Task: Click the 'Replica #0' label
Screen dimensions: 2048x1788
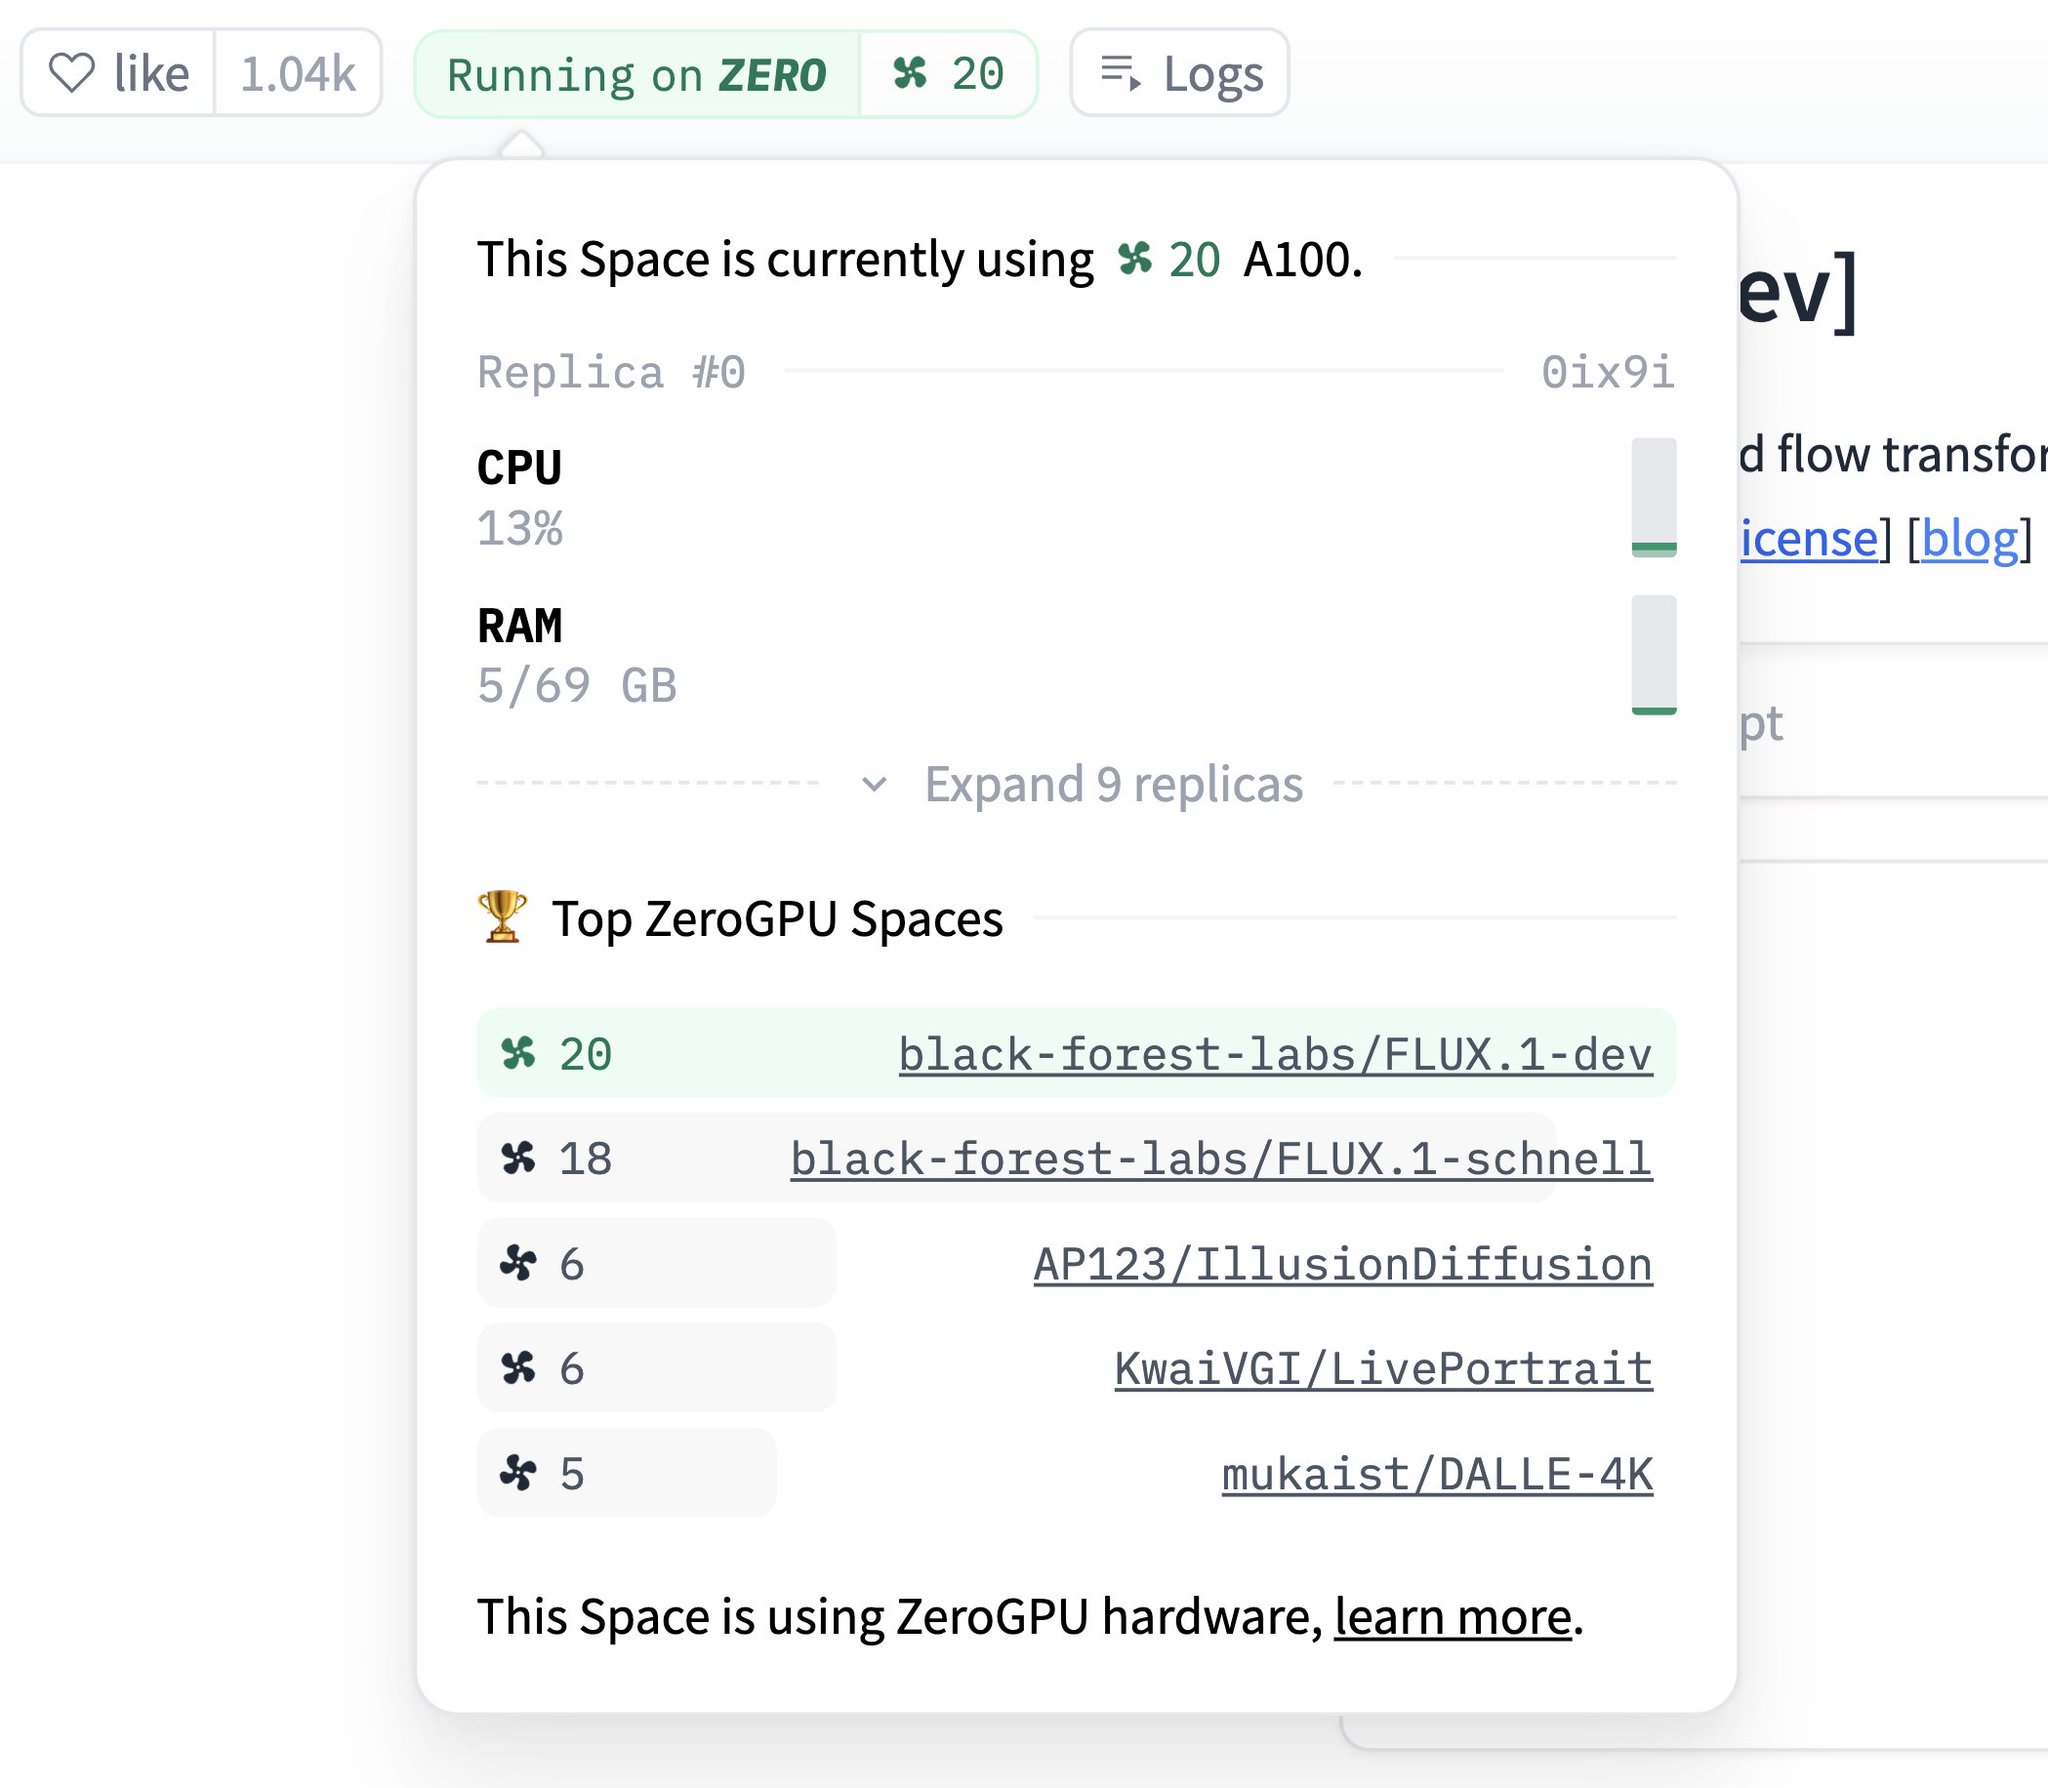Action: click(x=611, y=372)
